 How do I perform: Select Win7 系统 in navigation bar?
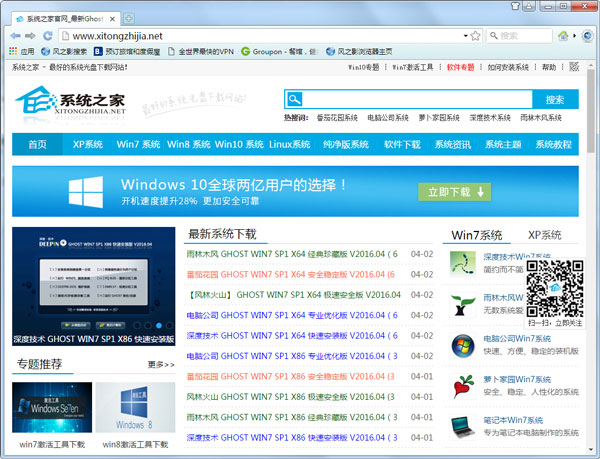[x=138, y=144]
